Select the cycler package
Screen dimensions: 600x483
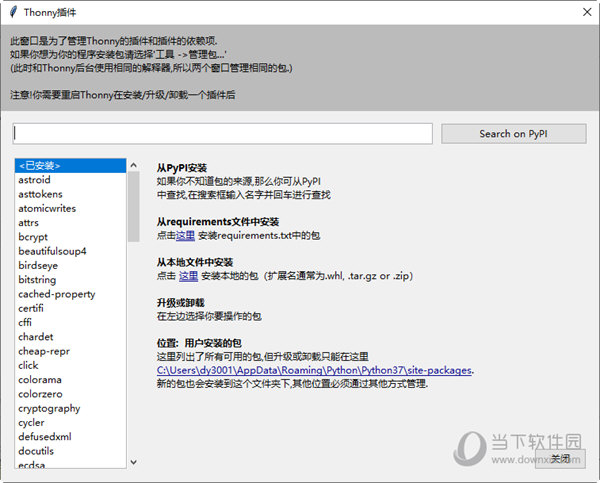pos(70,423)
